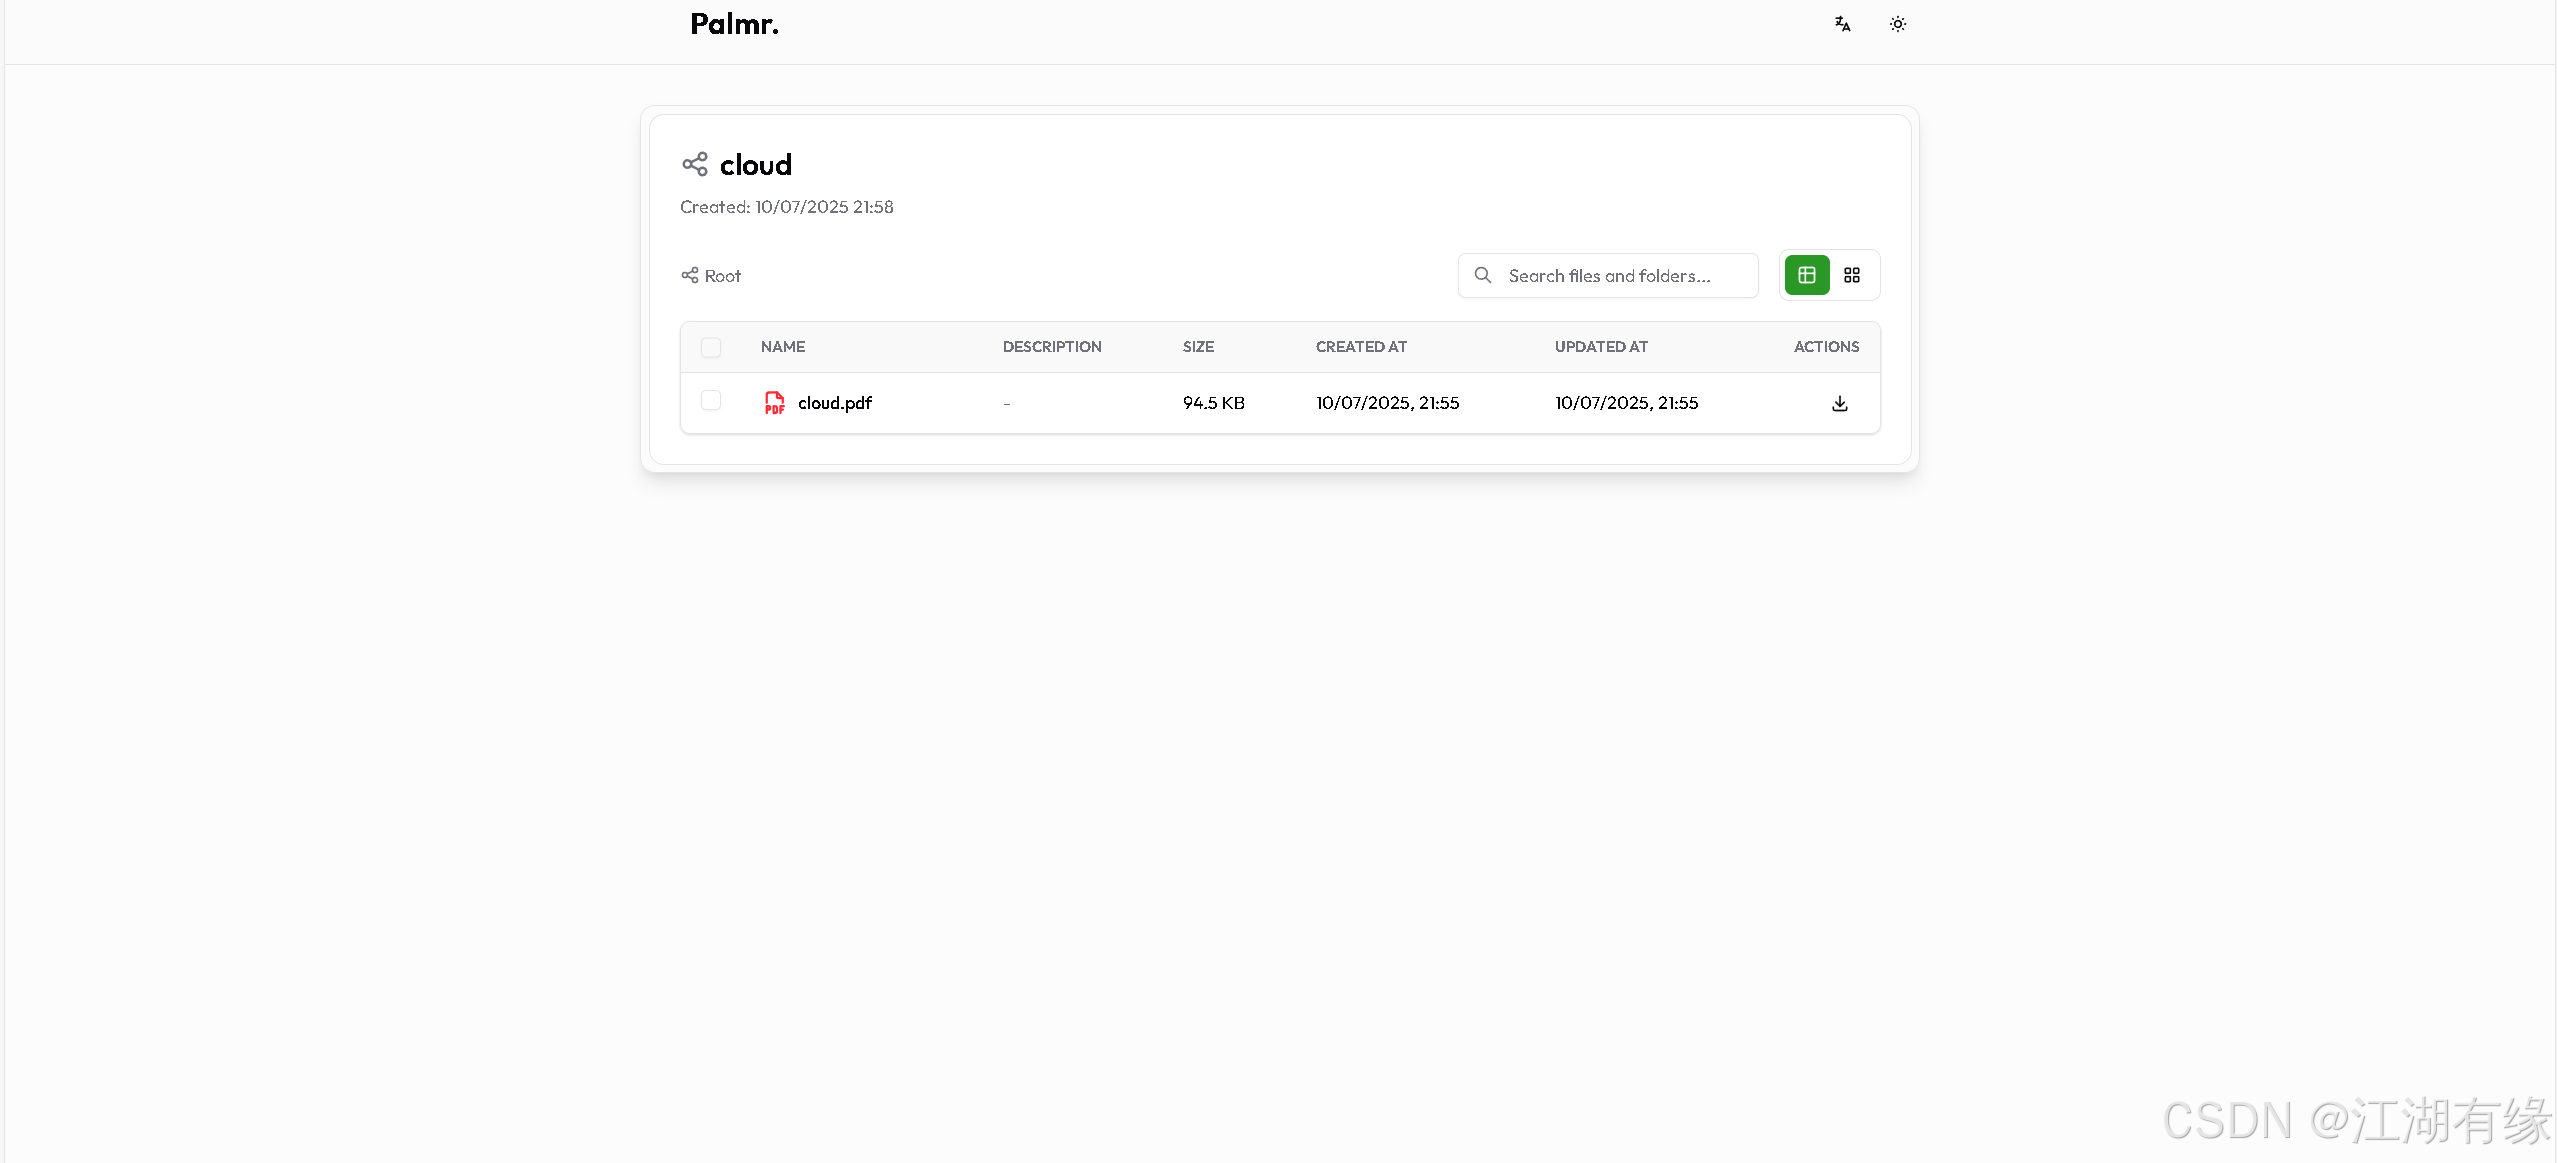Switch to table view layout
Image resolution: width=2557 pixels, height=1163 pixels.
coord(1806,275)
